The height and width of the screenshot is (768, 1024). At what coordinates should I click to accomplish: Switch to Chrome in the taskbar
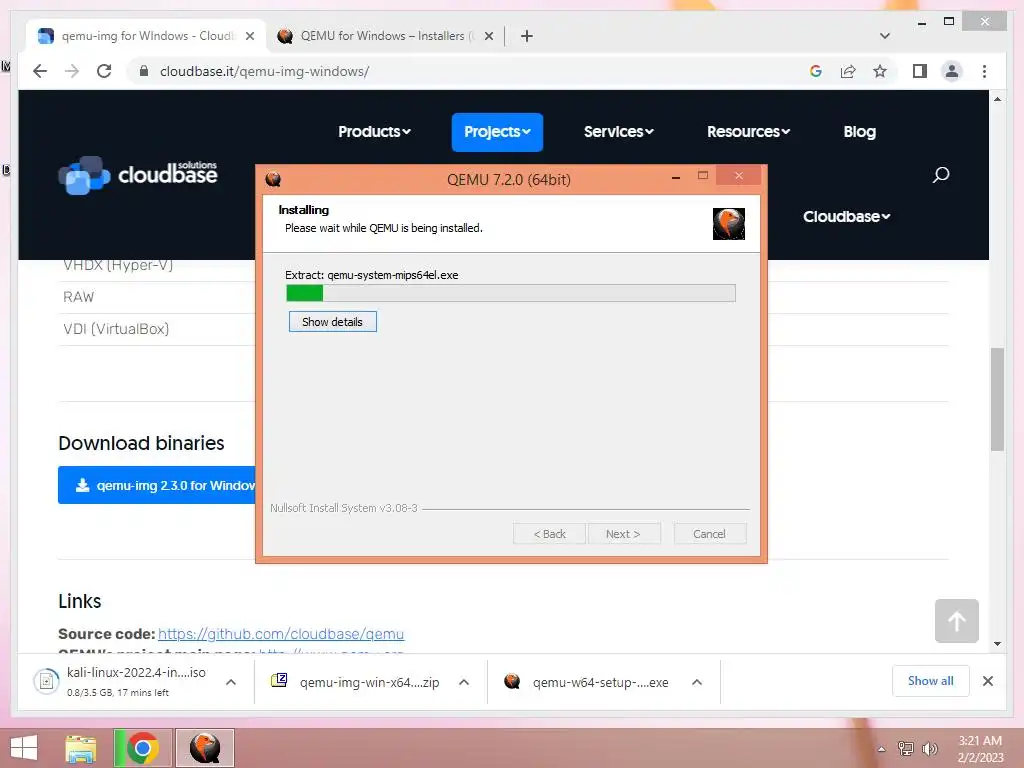(142, 748)
